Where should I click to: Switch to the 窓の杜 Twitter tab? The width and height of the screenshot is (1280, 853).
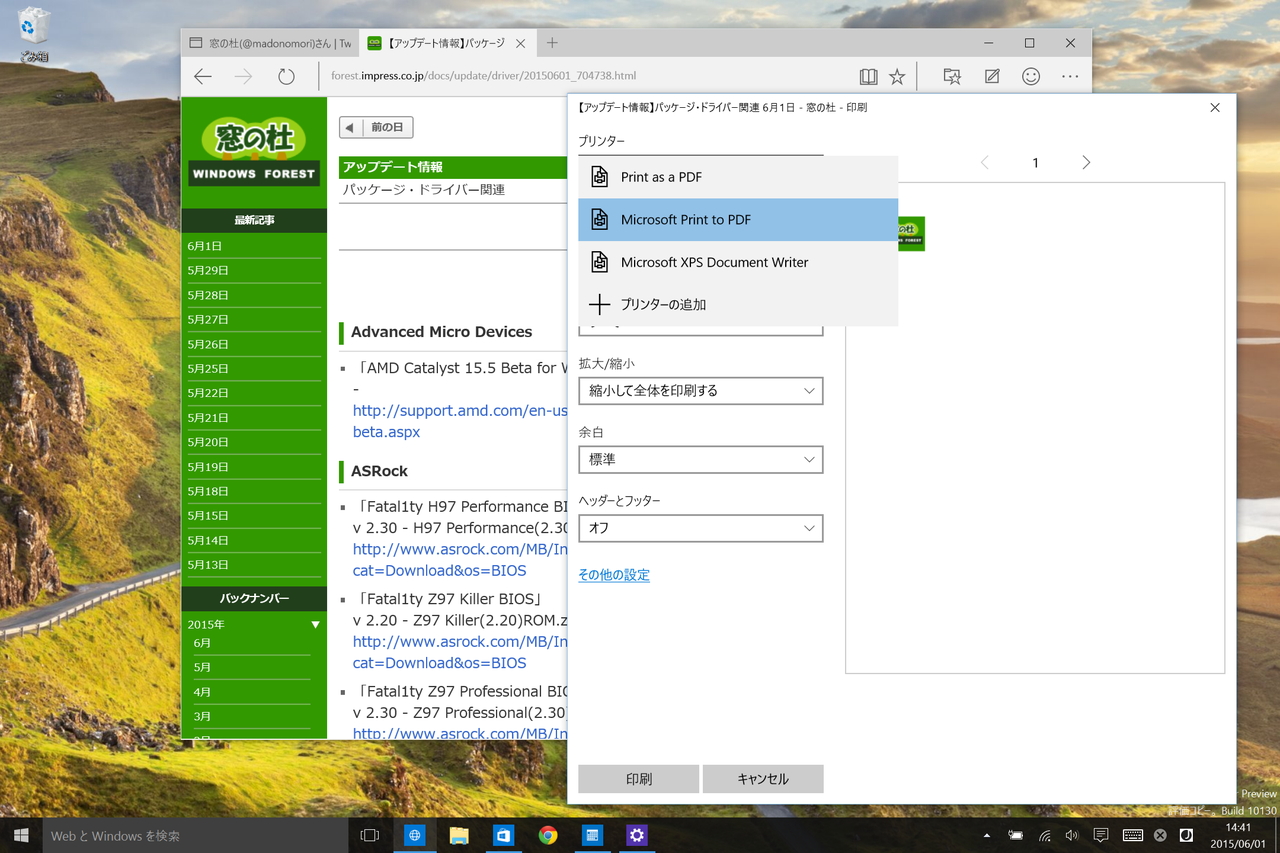[270, 42]
